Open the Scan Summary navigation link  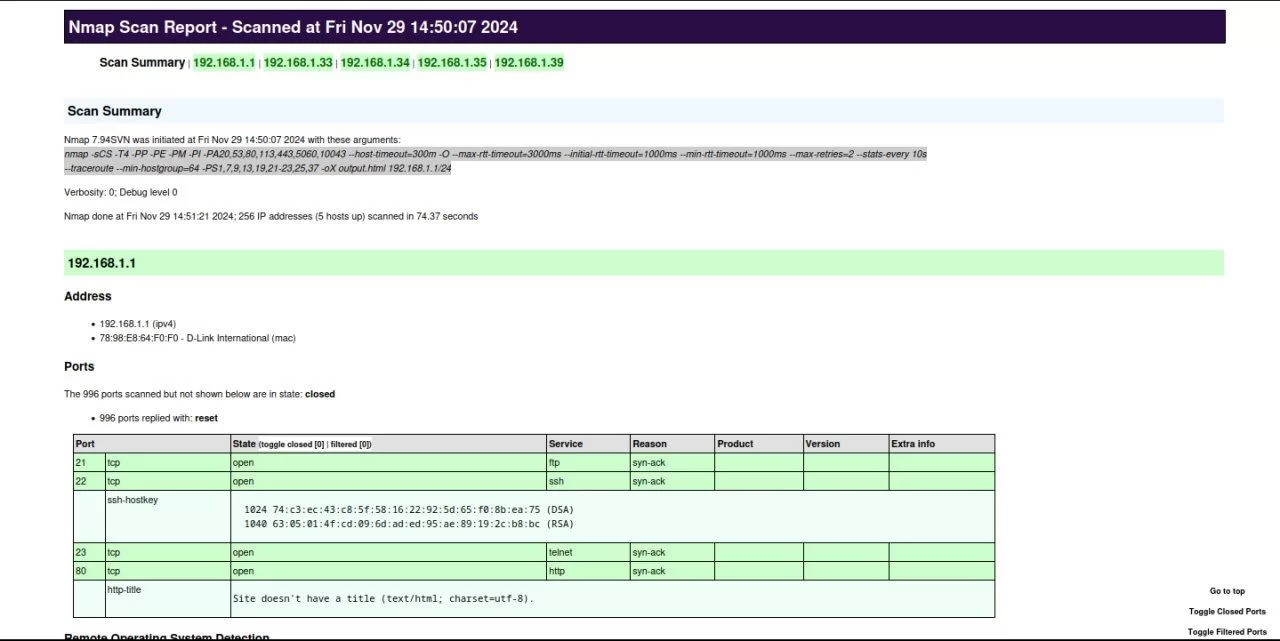pyautogui.click(x=142, y=62)
